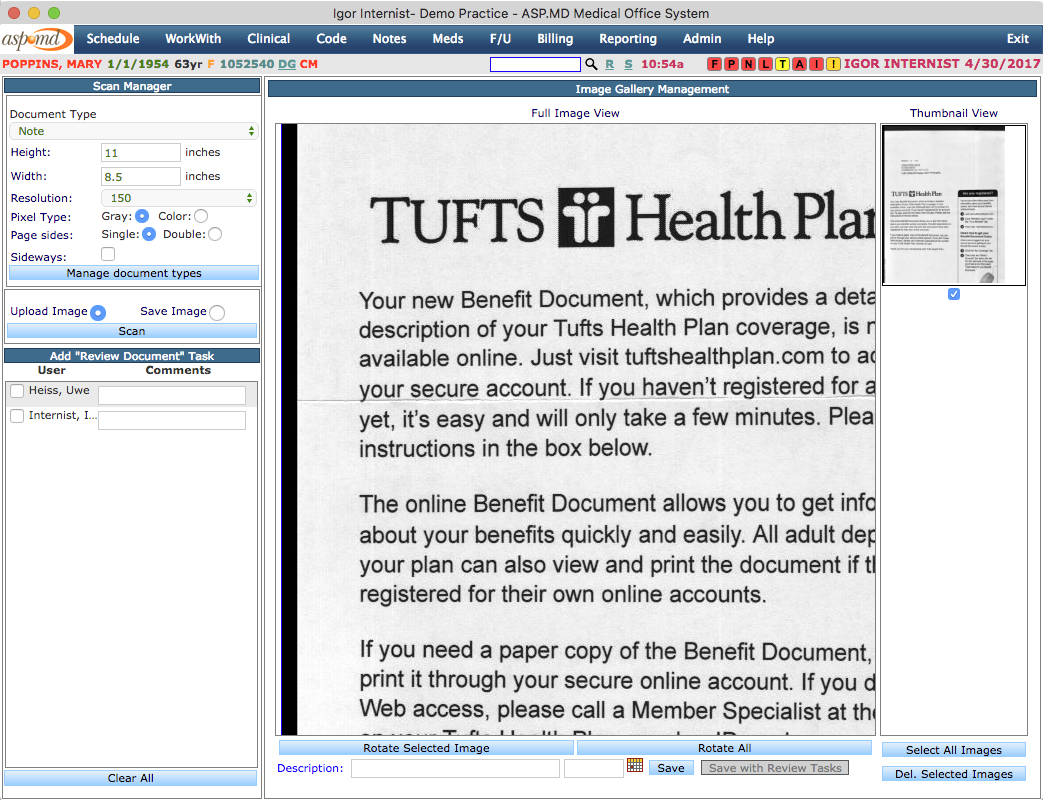Viewport: 1043px width, 800px height.
Task: Click the yellow exclamation alert icon
Action: tap(833, 64)
